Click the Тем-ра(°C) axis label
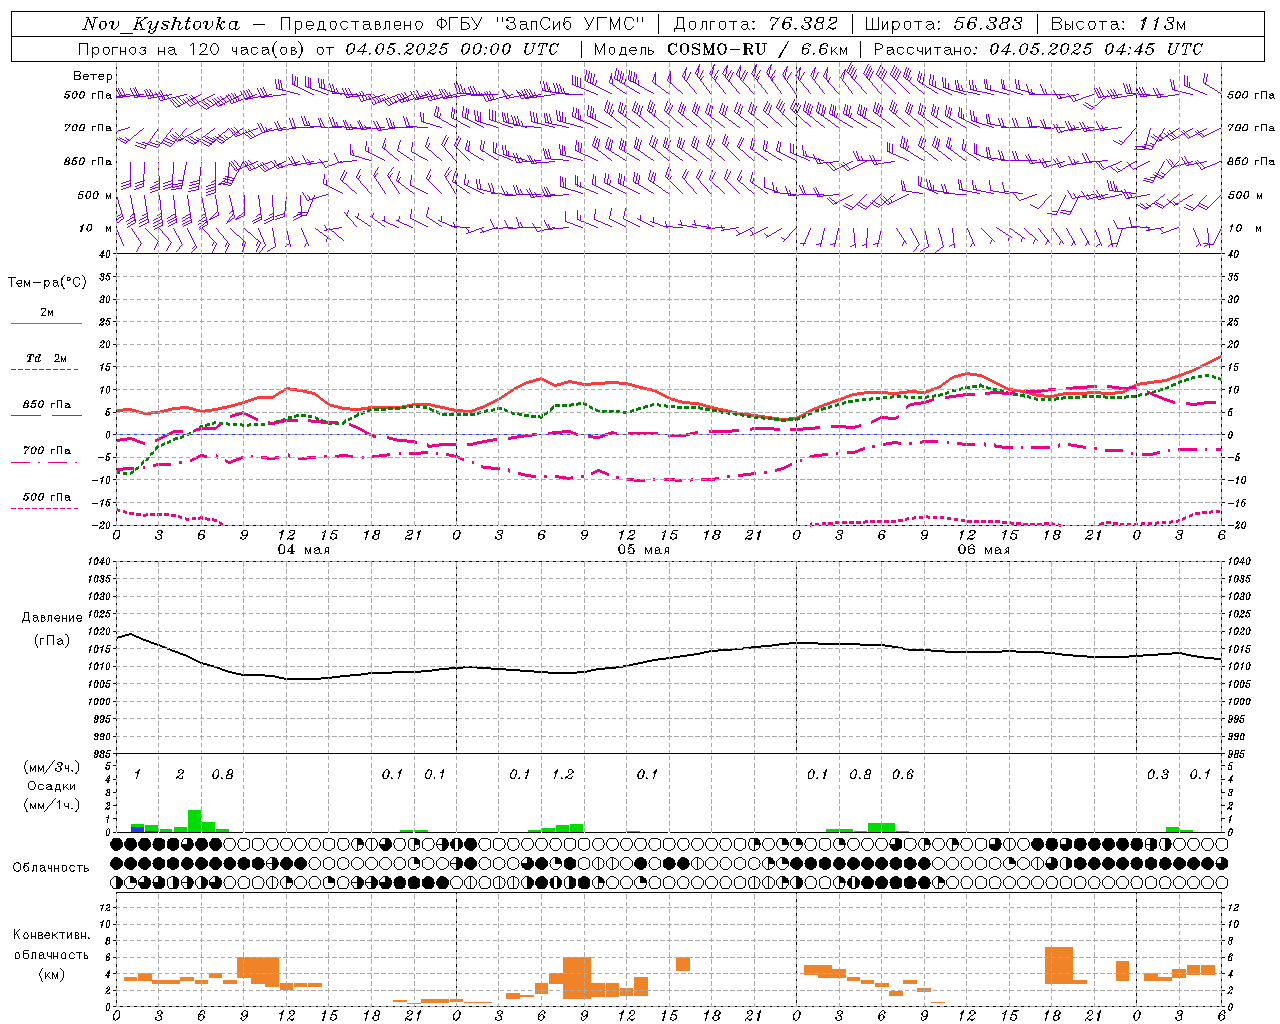 pyautogui.click(x=47, y=283)
